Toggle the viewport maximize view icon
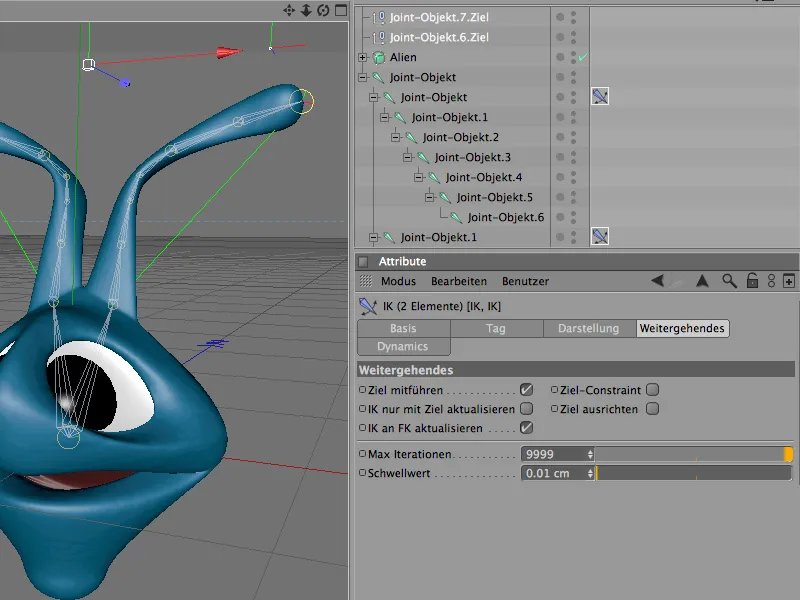 pyautogui.click(x=341, y=10)
